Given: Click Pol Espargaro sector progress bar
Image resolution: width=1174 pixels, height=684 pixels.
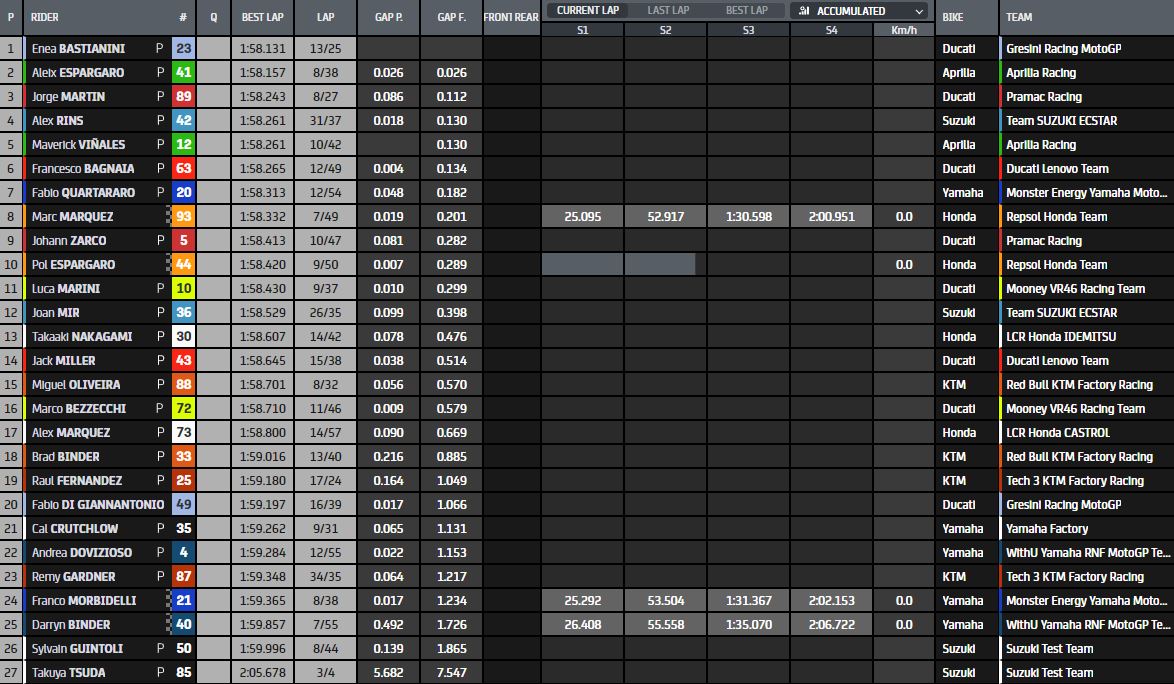Looking at the screenshot, I should (x=618, y=264).
